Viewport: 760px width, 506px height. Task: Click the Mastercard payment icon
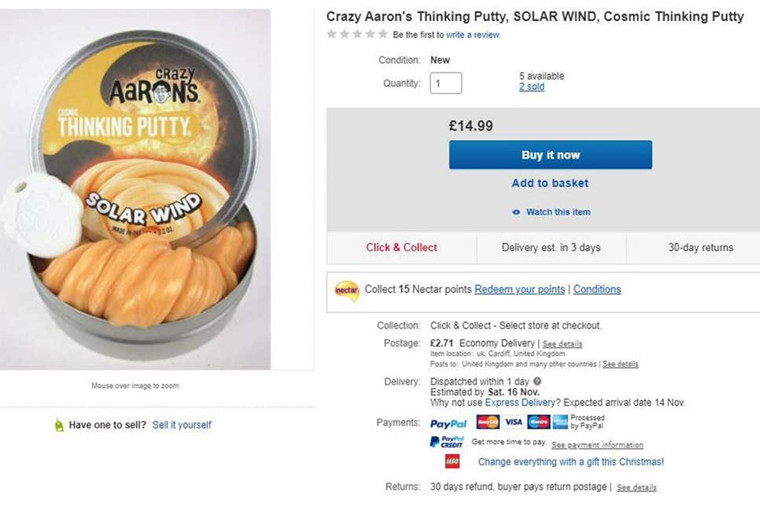point(488,422)
